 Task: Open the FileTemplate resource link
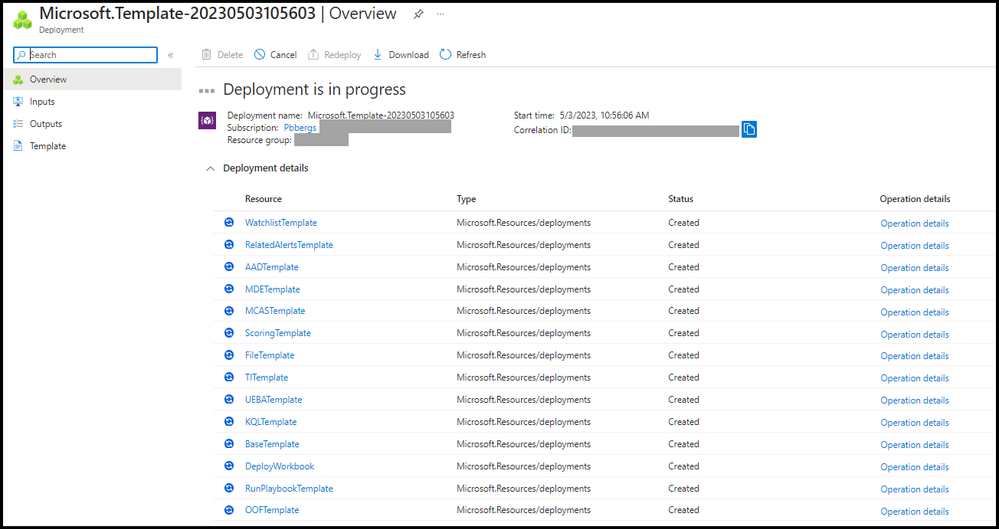point(270,356)
